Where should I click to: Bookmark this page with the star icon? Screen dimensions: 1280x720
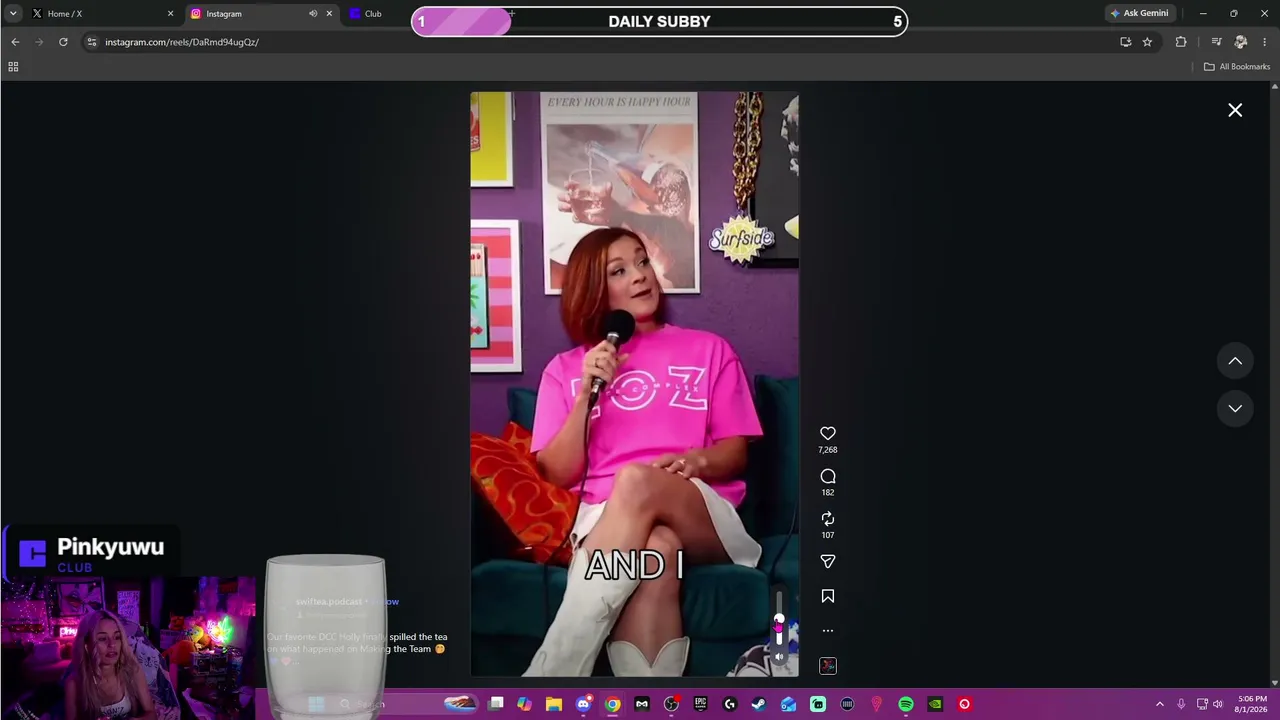pyautogui.click(x=1147, y=42)
